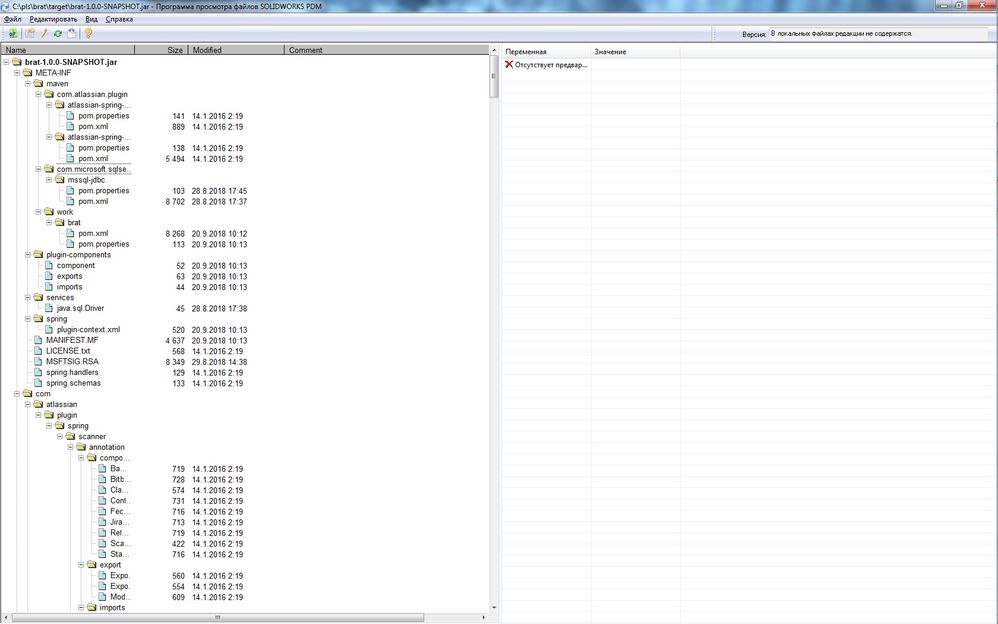
Task: Click the Comment column header
Action: click(386, 50)
